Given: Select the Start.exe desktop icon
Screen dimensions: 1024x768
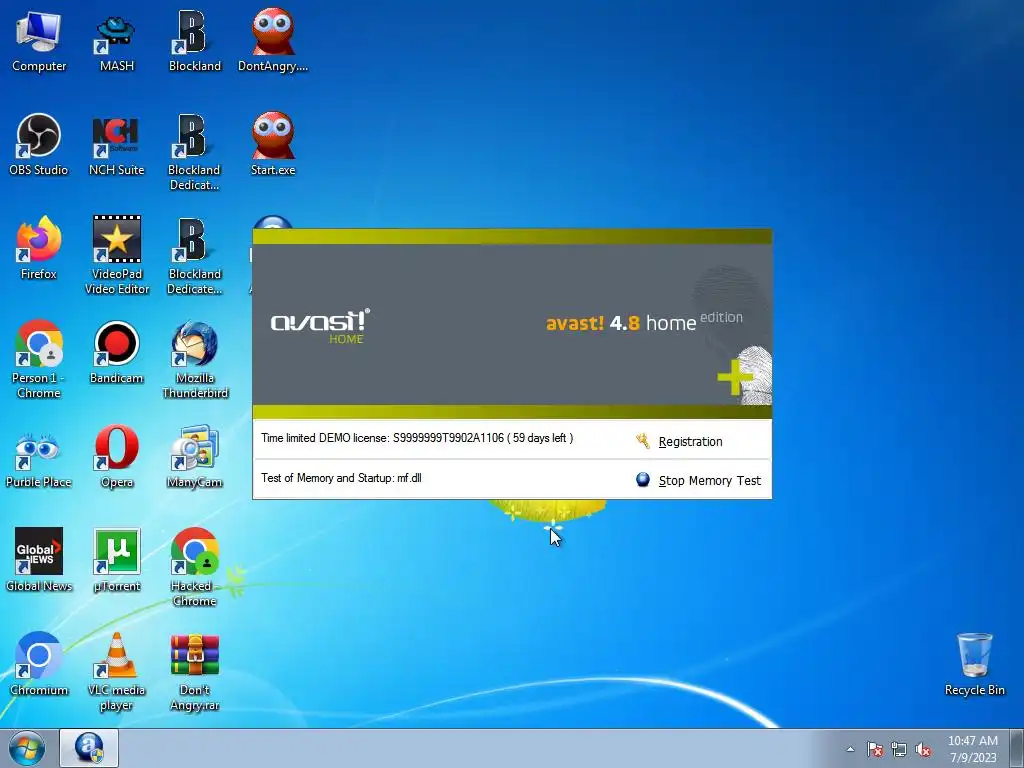Looking at the screenshot, I should (273, 145).
